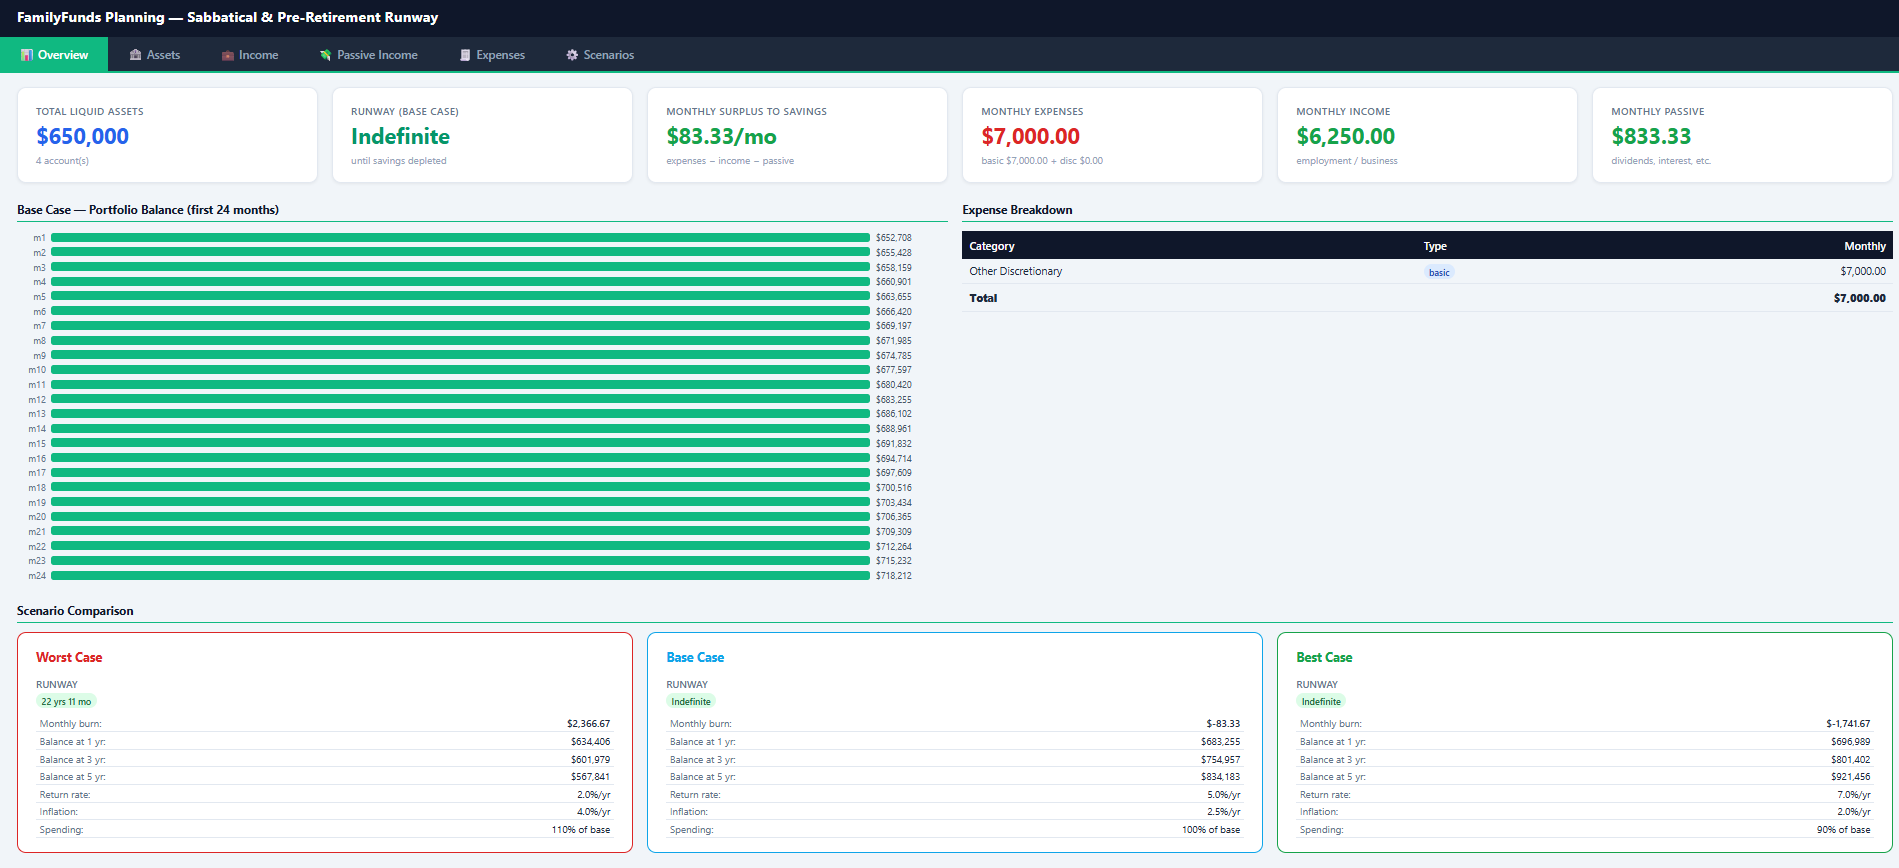The height and width of the screenshot is (868, 1899).
Task: Click the bank icon on Assets tab
Action: tap(135, 55)
